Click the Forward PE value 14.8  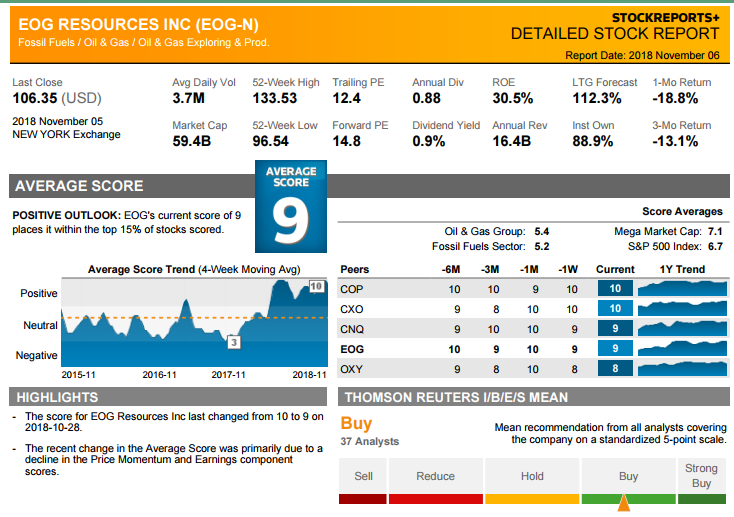pos(346,141)
